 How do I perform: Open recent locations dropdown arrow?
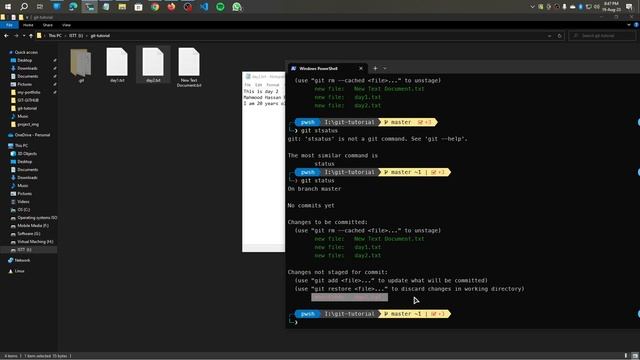click(24, 36)
